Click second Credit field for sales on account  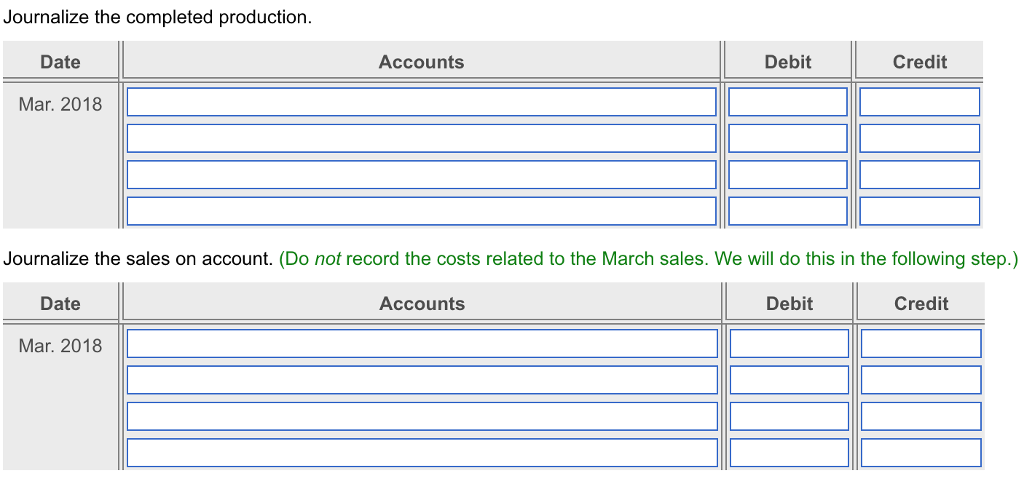921,380
